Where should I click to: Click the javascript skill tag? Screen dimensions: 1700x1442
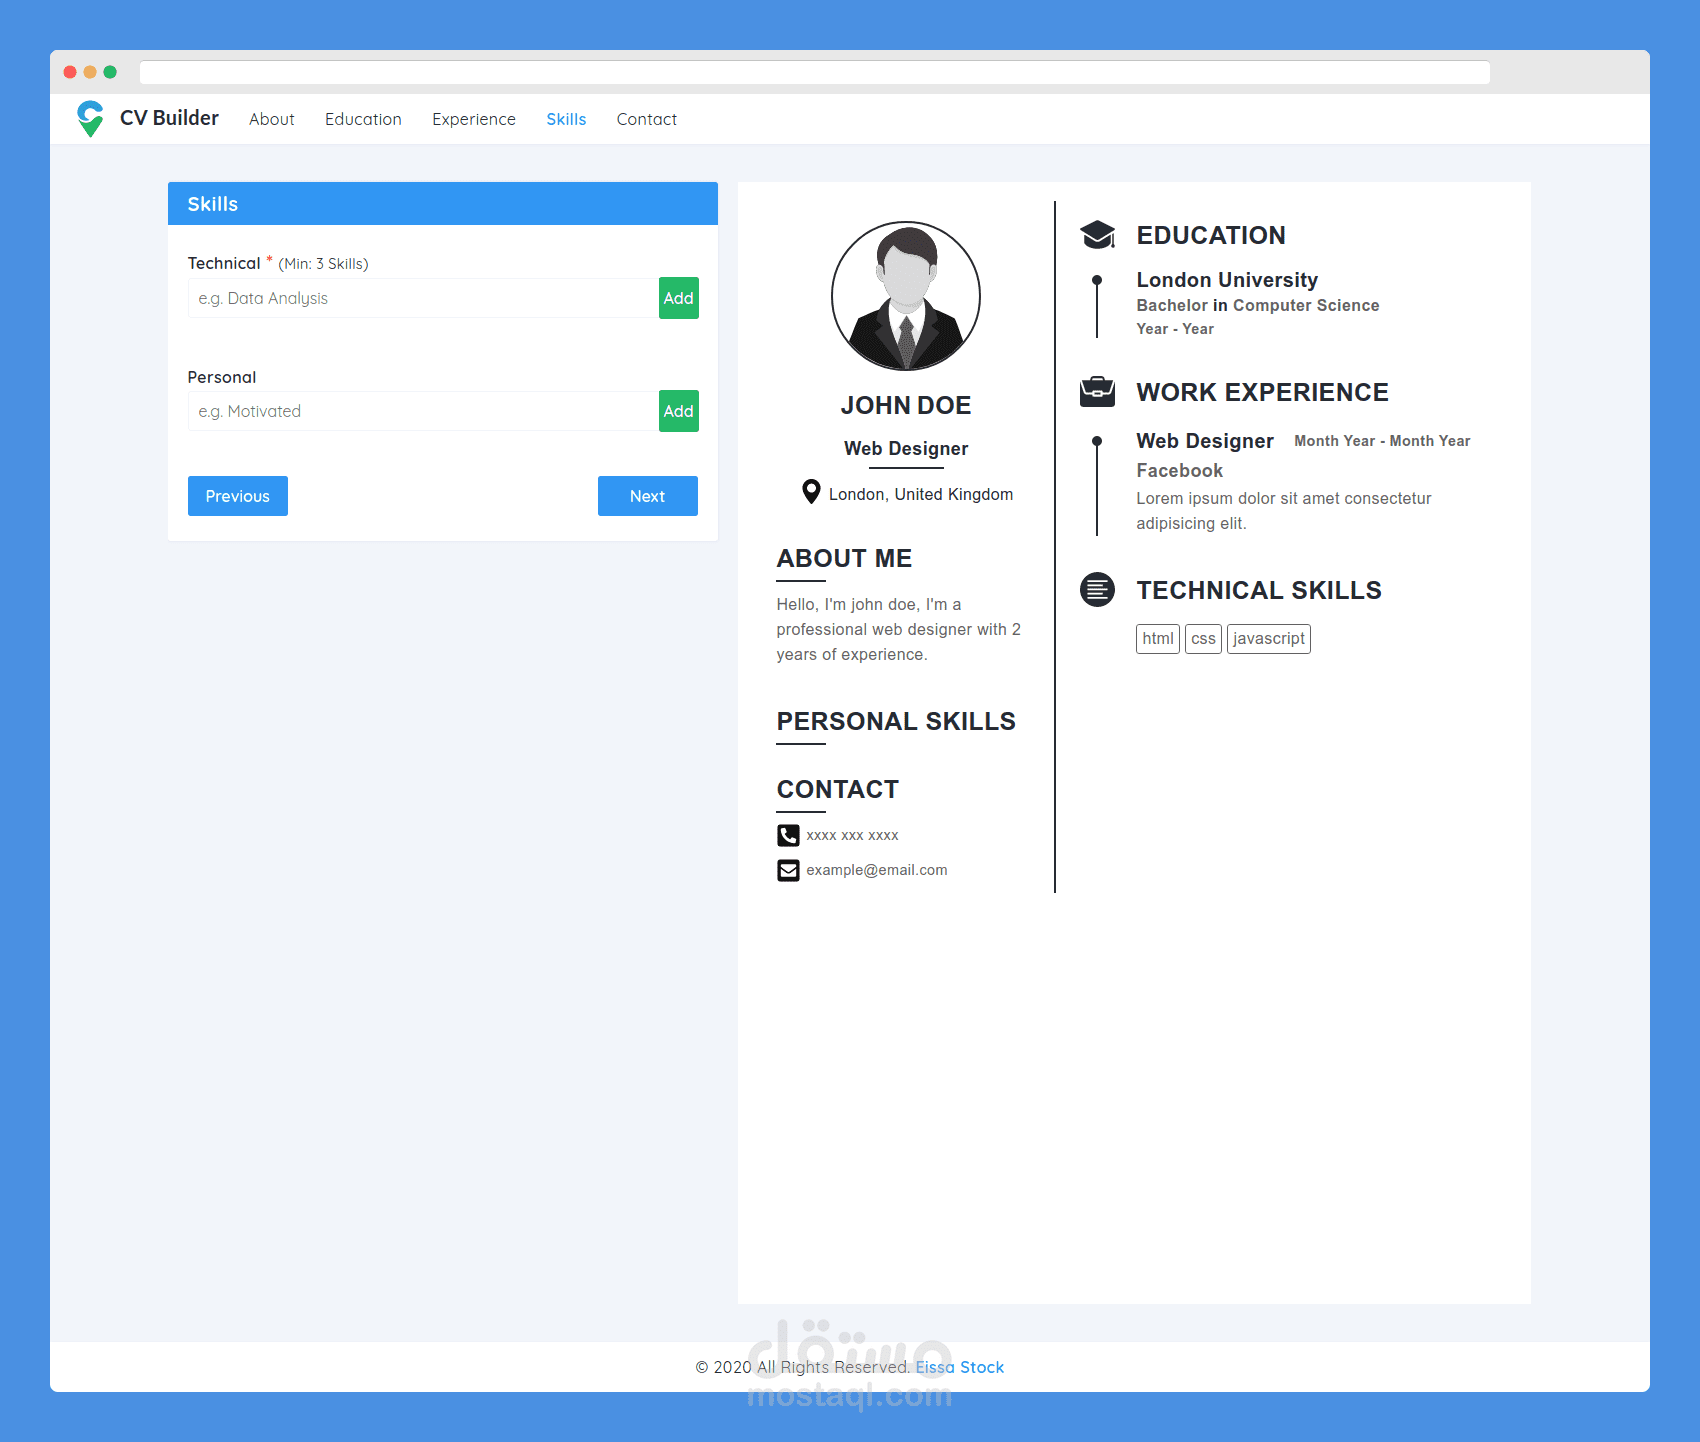tap(1269, 639)
